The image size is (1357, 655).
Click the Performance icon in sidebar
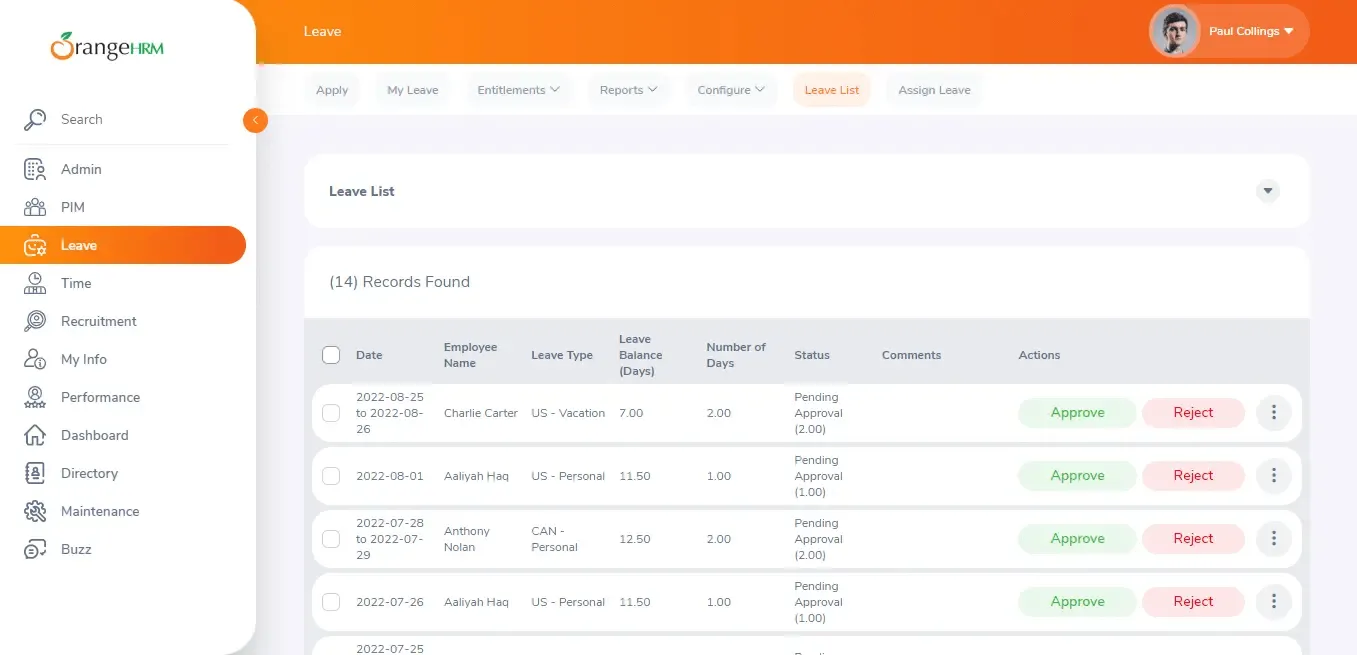point(35,397)
